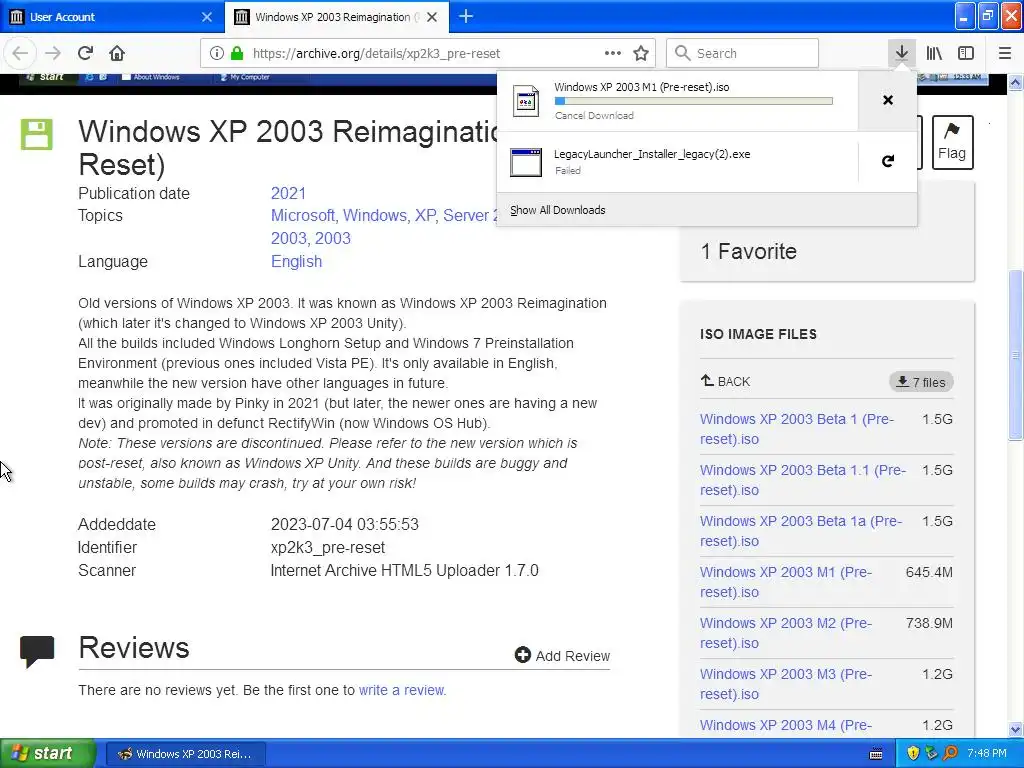Click Add Review
Image resolution: width=1024 pixels, height=768 pixels.
(x=562, y=655)
